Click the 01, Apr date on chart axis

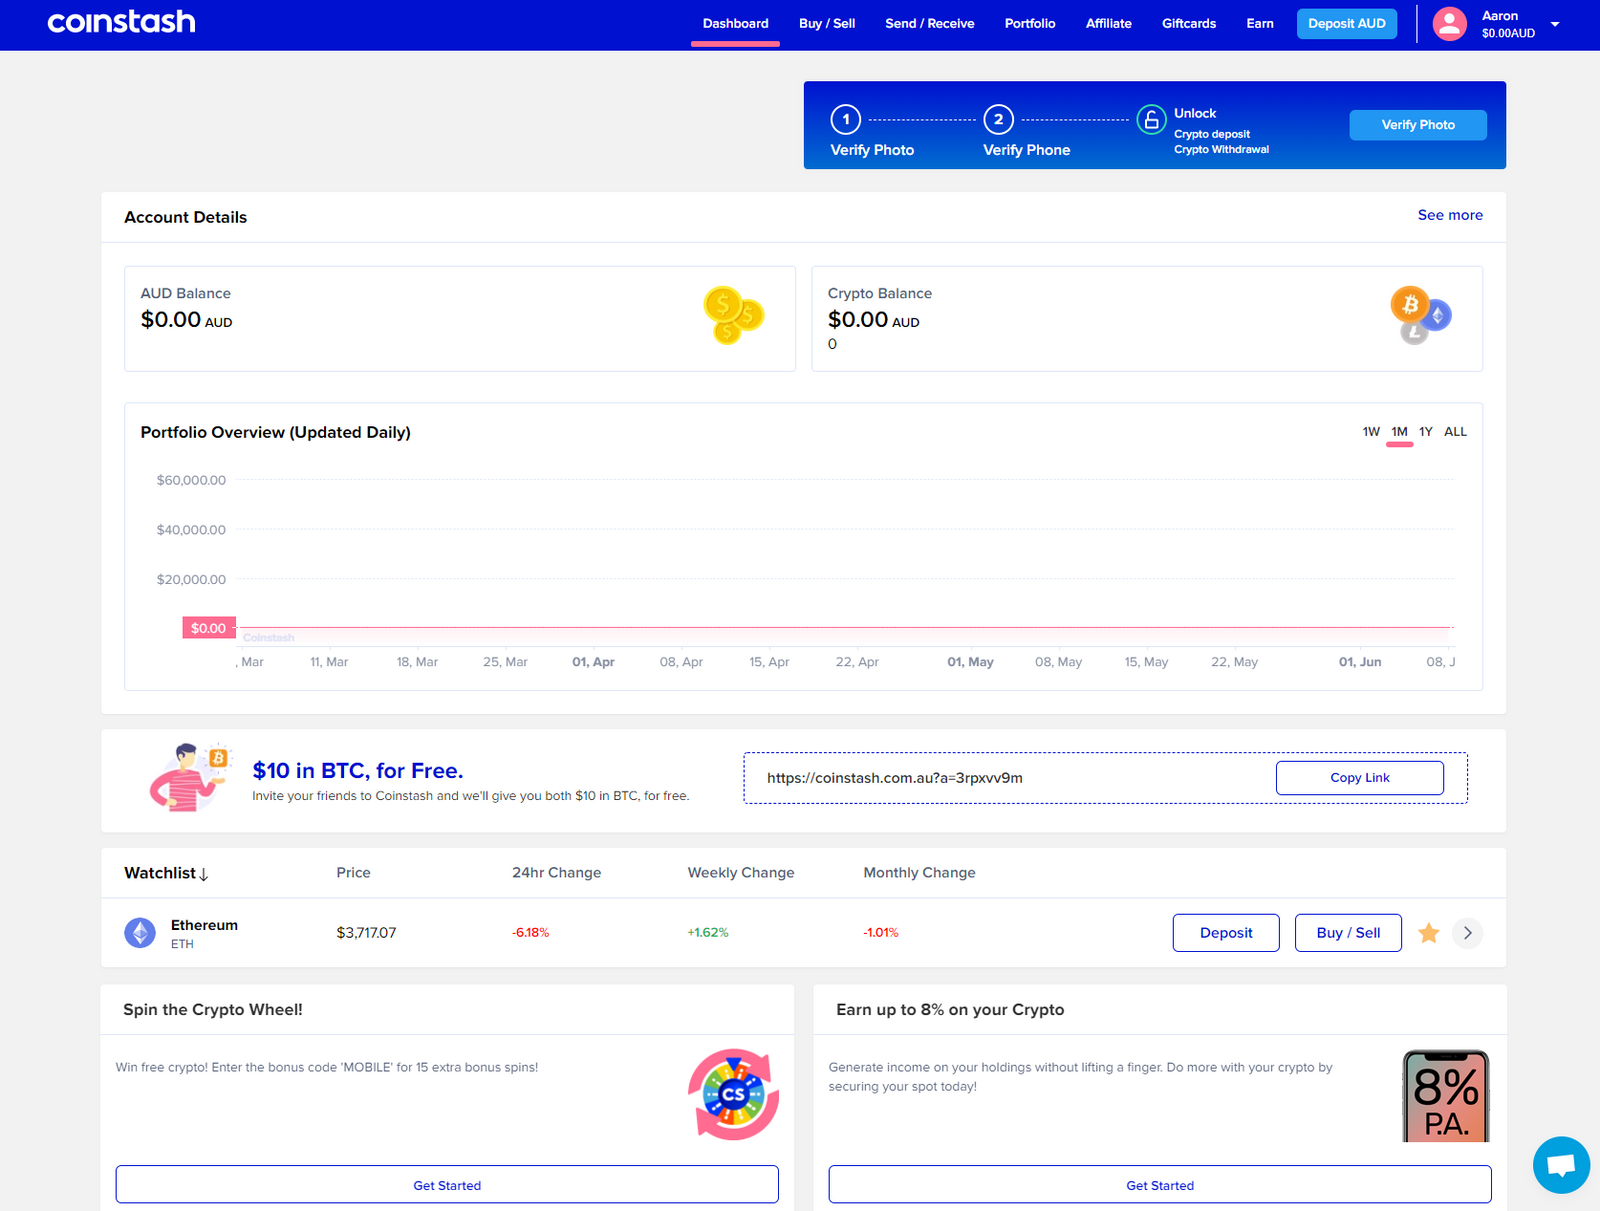[x=593, y=662]
